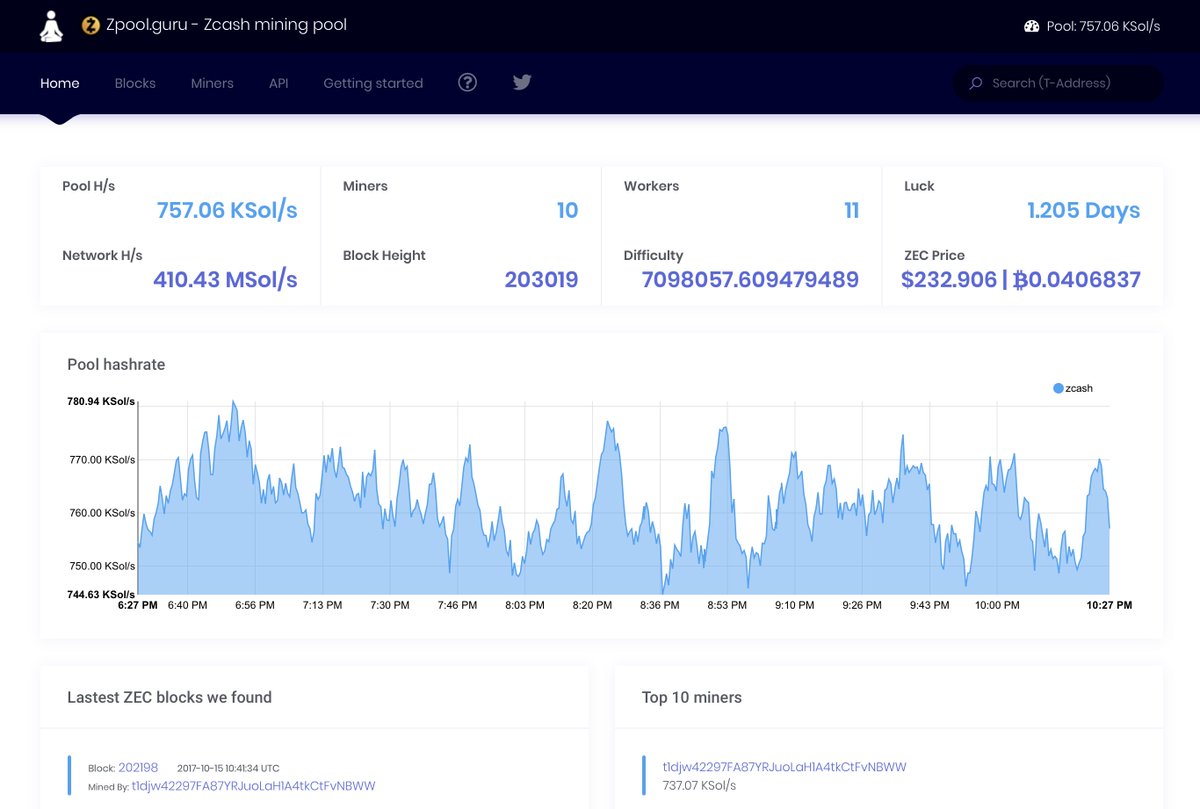Open the Blocks menu item
1200x809 pixels.
point(135,83)
